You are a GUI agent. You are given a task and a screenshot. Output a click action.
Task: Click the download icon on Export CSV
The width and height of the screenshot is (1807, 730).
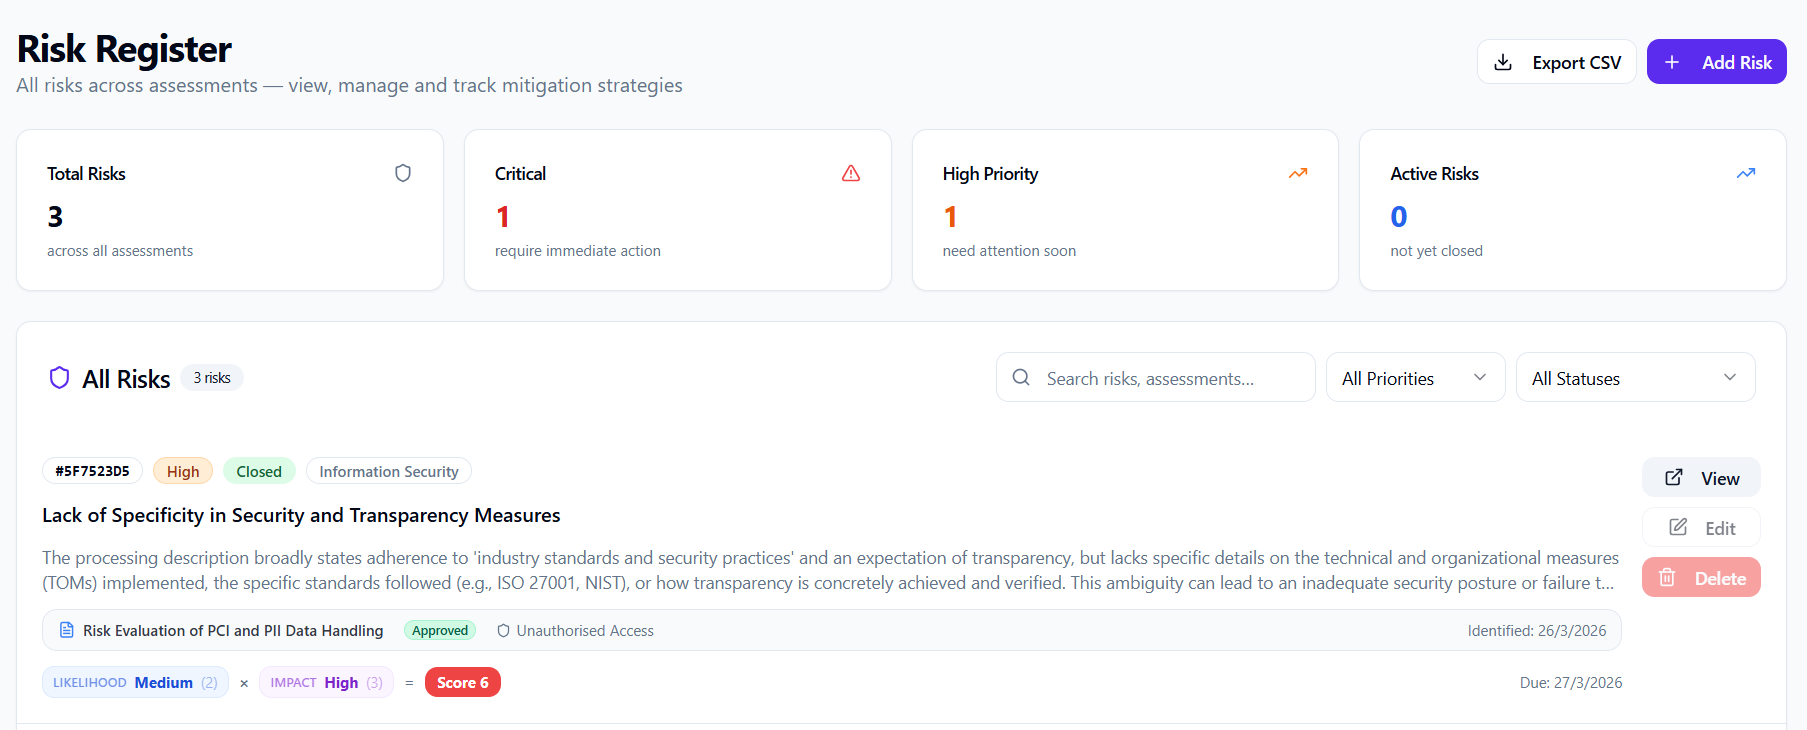pyautogui.click(x=1503, y=62)
